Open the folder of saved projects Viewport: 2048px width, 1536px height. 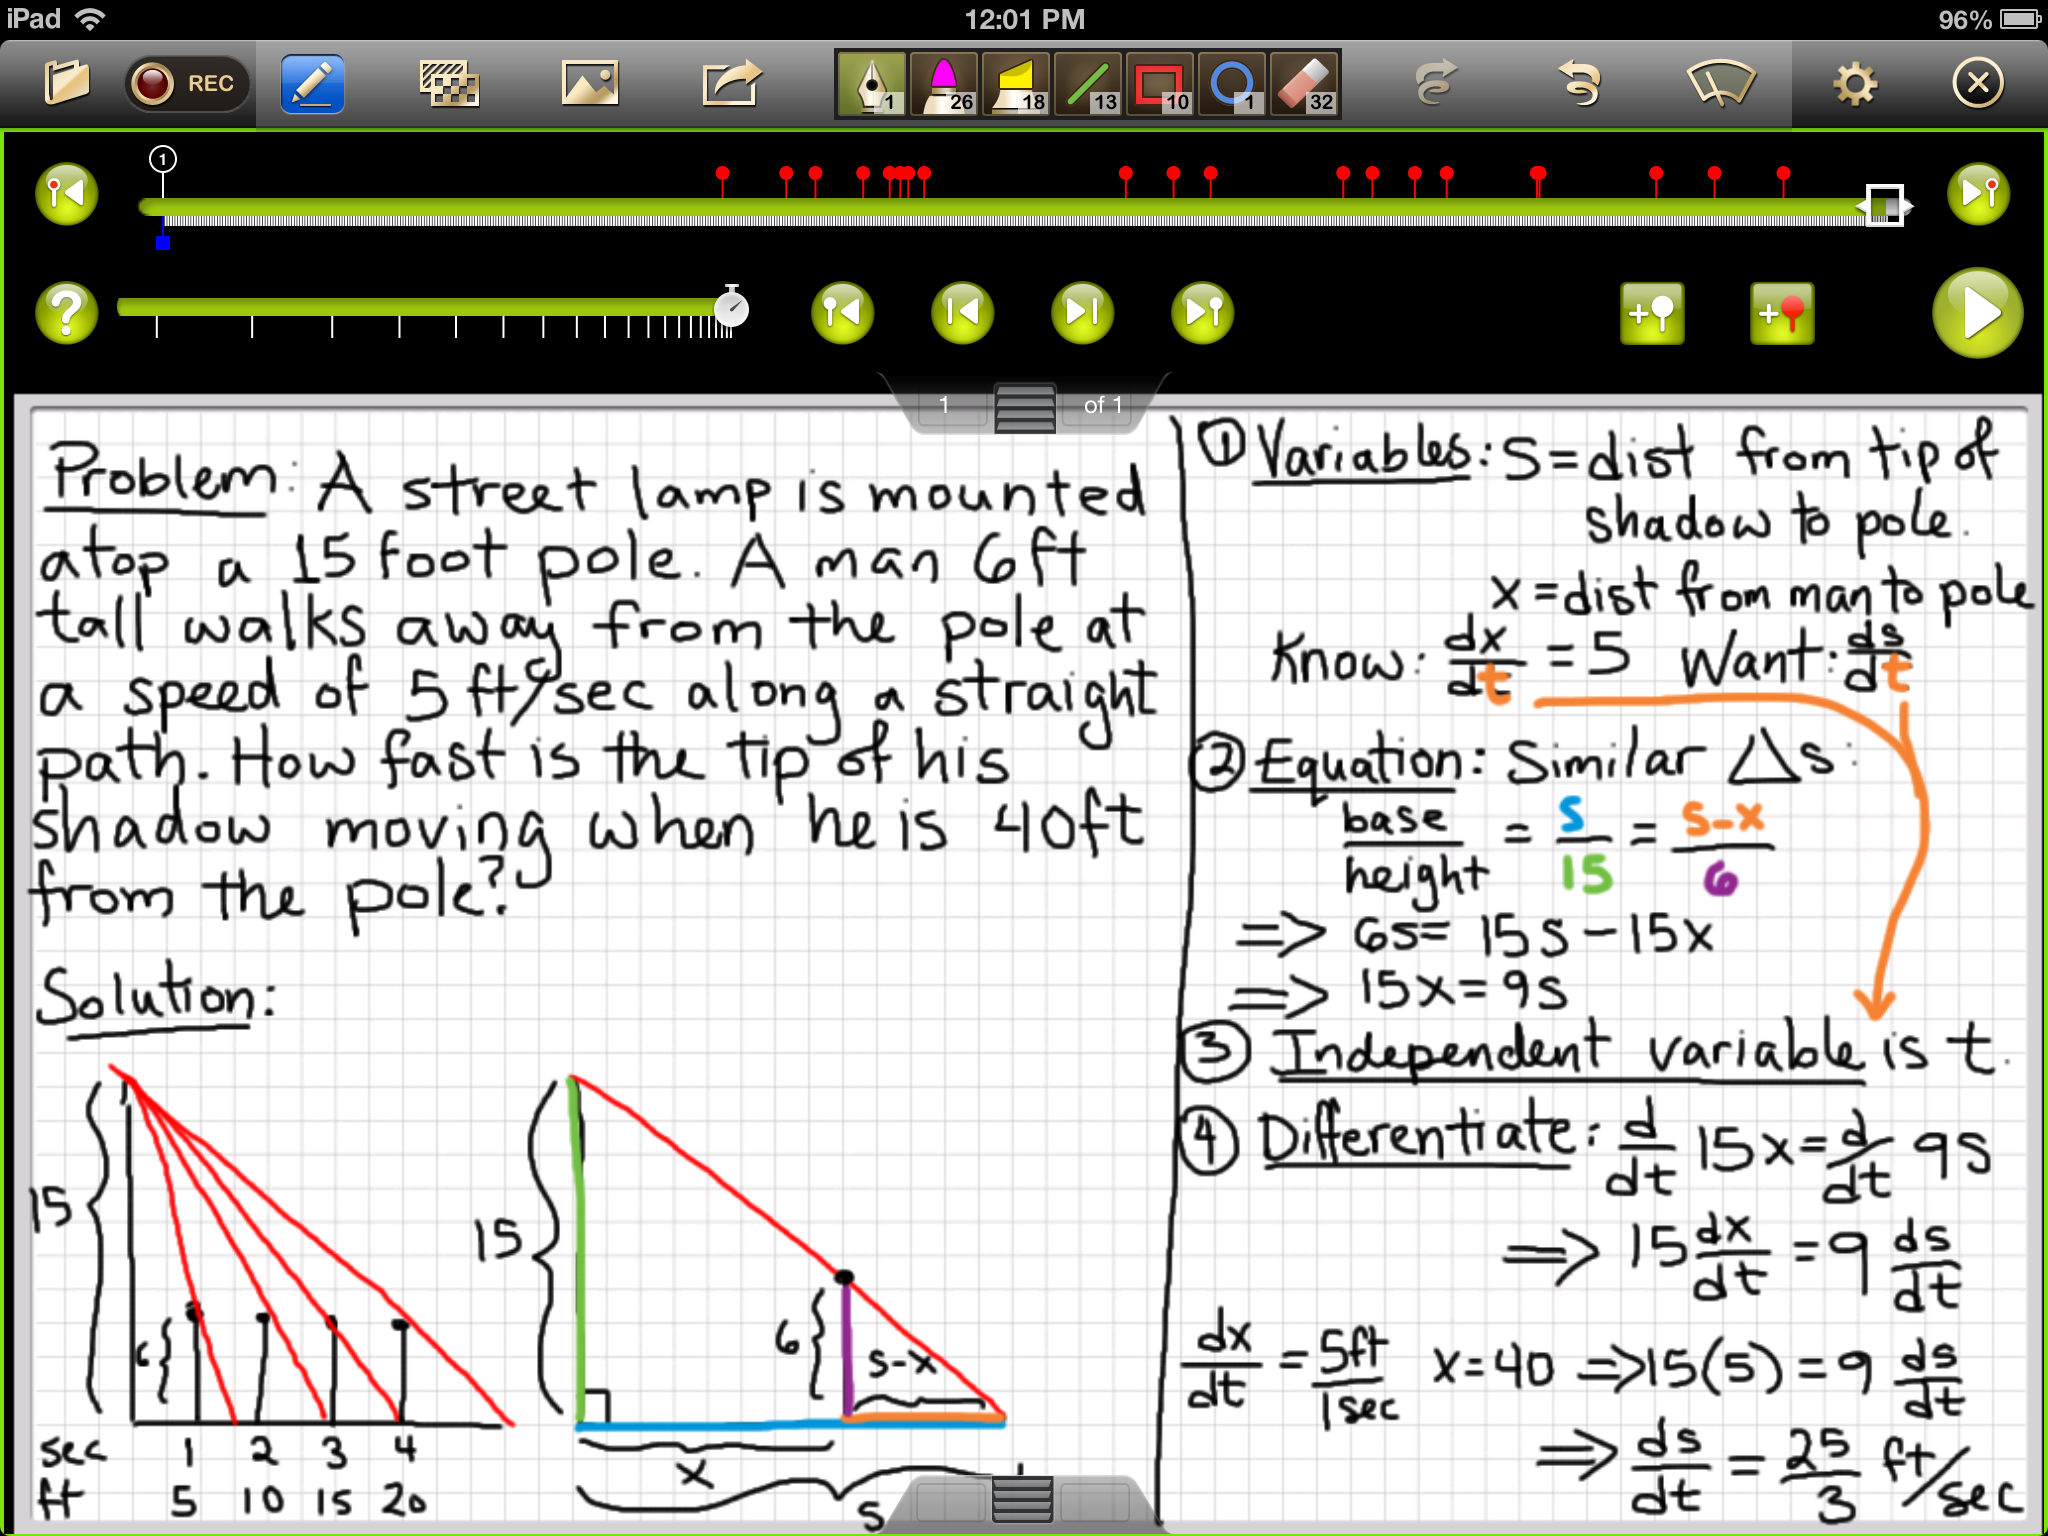point(66,83)
